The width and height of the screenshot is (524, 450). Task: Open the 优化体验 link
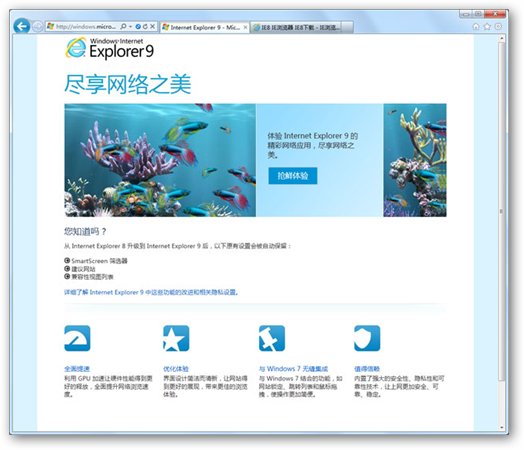176,369
